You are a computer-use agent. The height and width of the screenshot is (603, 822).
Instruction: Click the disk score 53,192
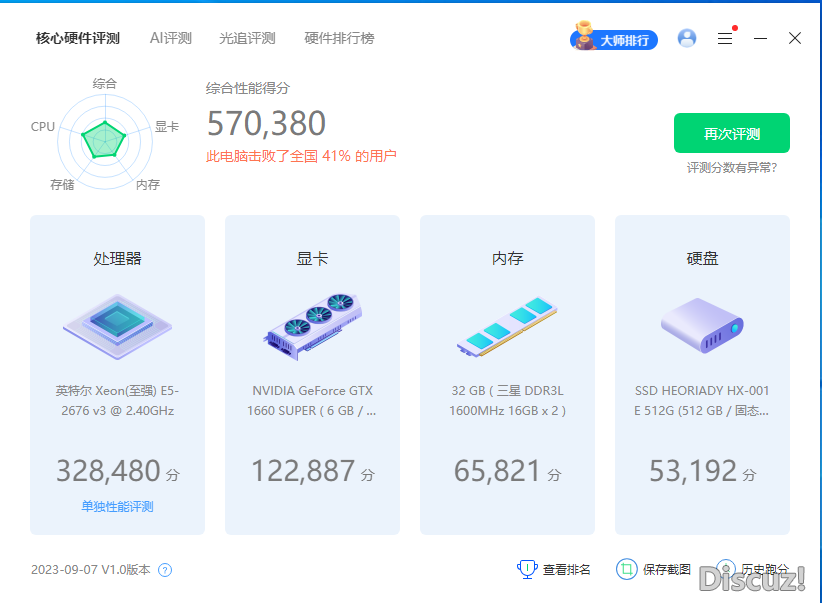[x=693, y=471]
